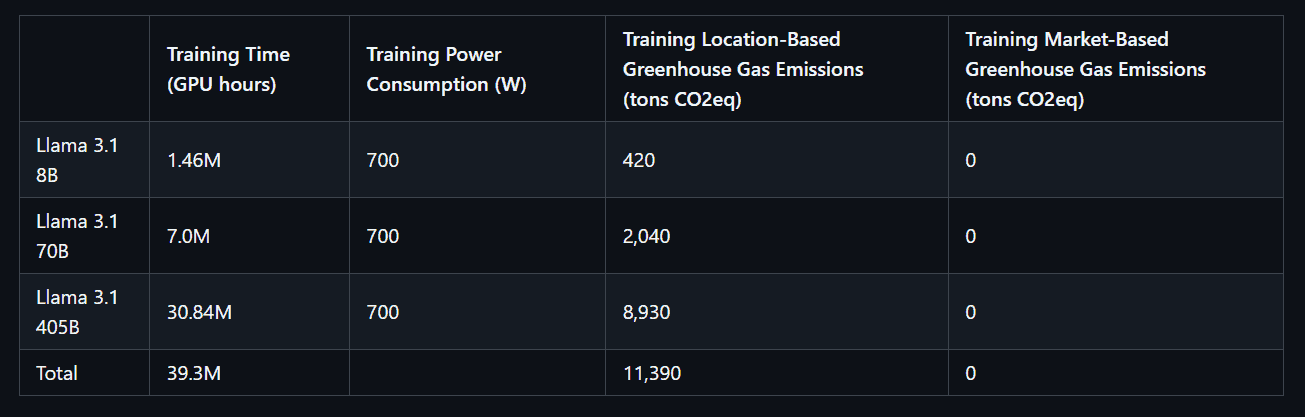Select the 11,390 total emissions cell
The width and height of the screenshot is (1305, 417).
(x=652, y=373)
